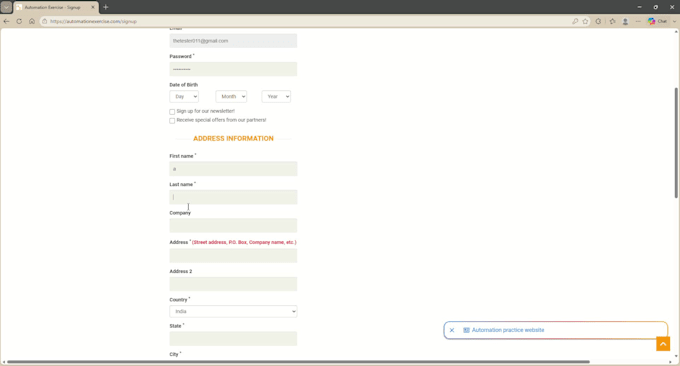This screenshot has height=366, width=680.
Task: Open the browser profile avatar
Action: pos(625,21)
